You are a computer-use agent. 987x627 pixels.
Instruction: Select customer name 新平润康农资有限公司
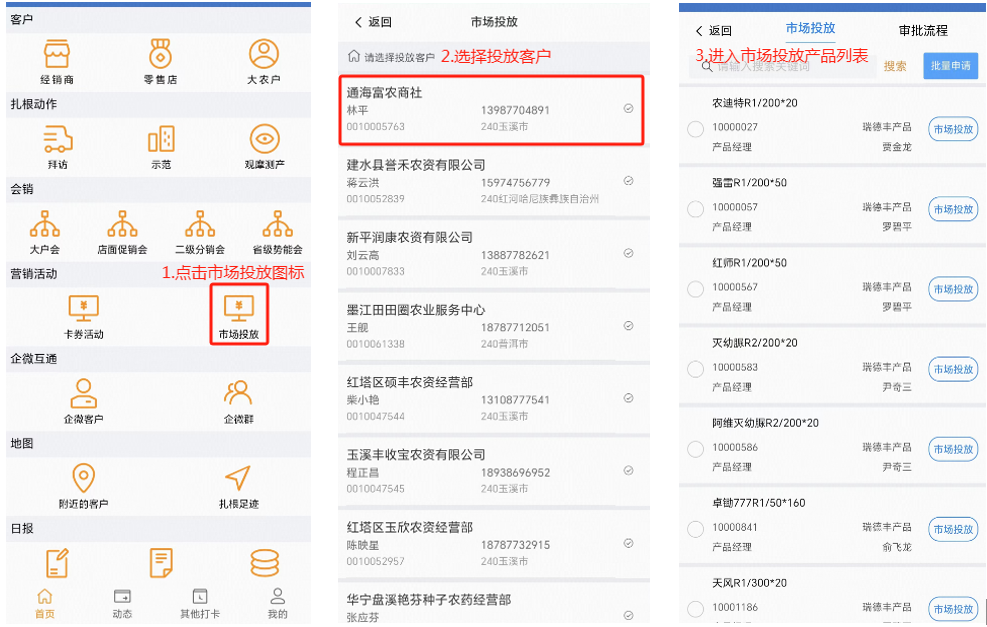click(x=409, y=237)
